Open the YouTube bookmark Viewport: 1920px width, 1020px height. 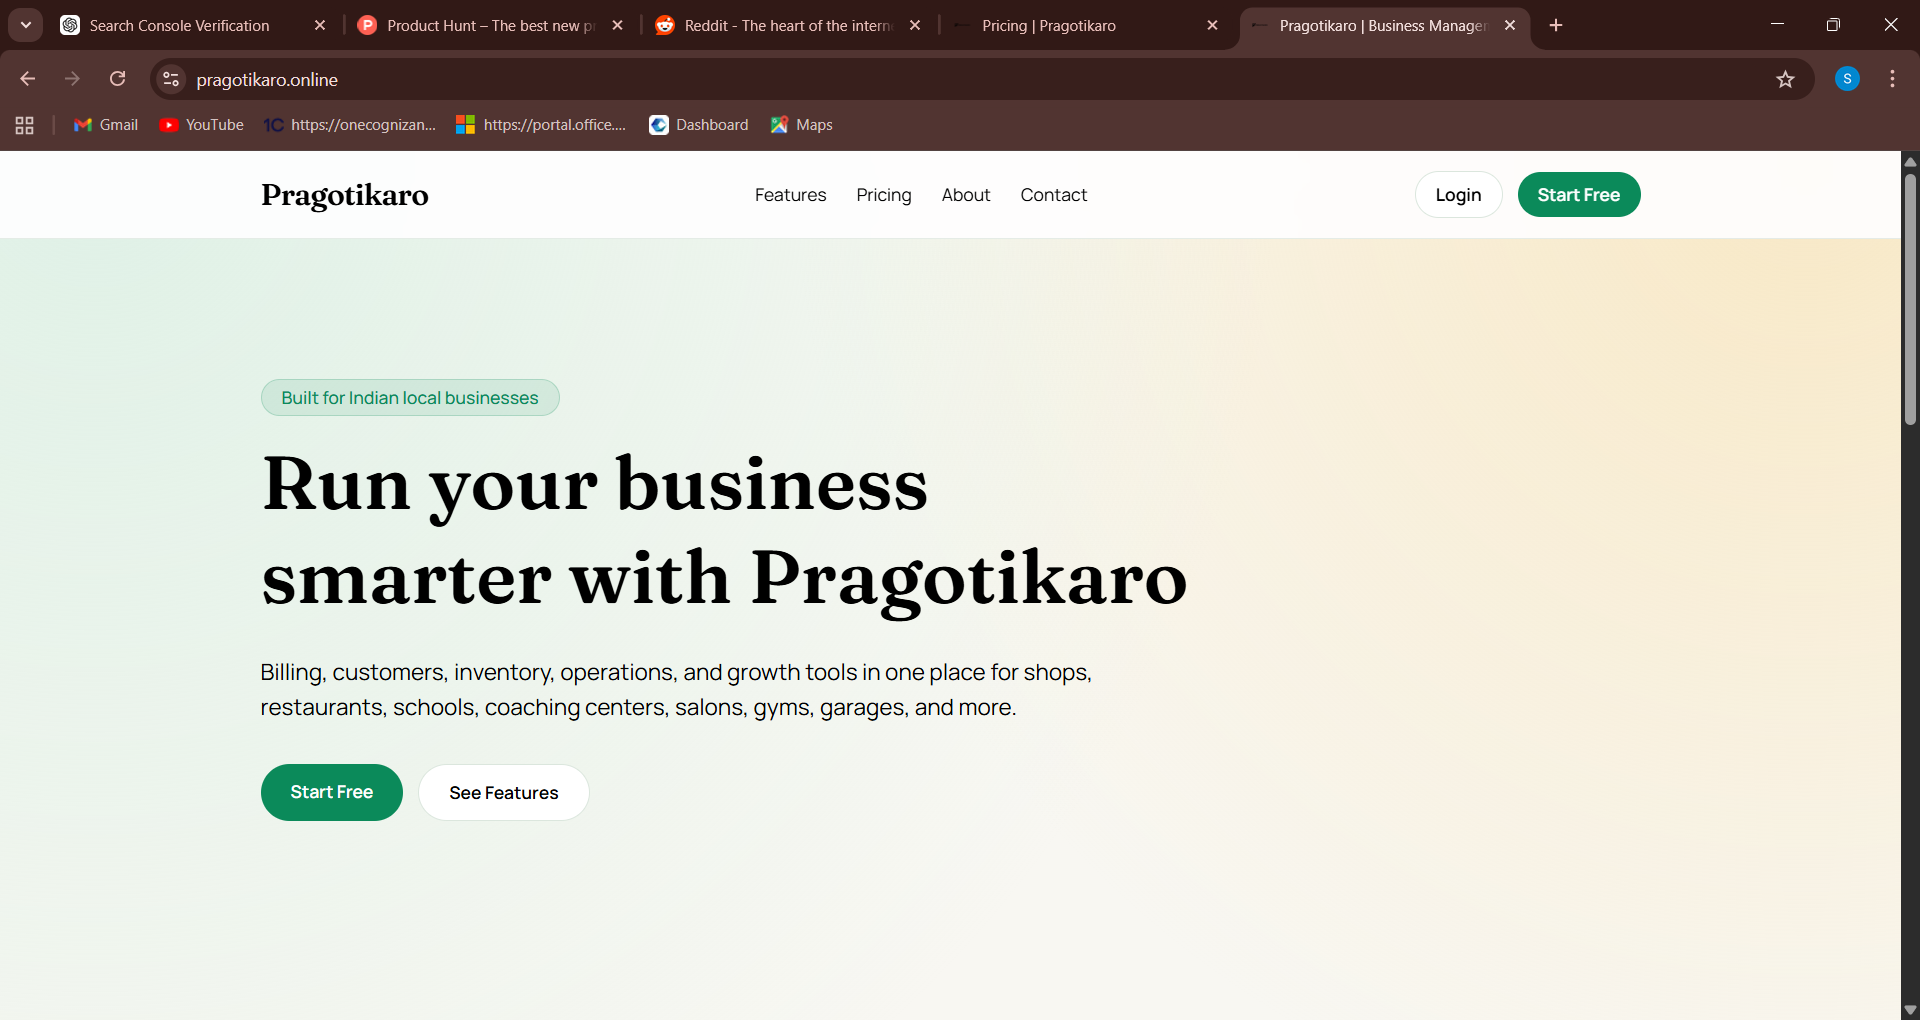[x=201, y=125]
